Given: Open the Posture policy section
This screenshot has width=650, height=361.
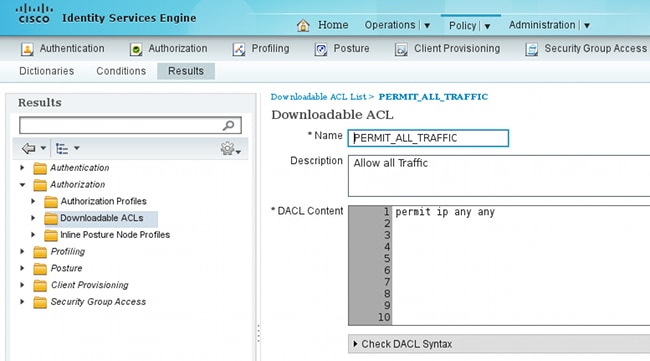Looking at the screenshot, I should (x=351, y=48).
